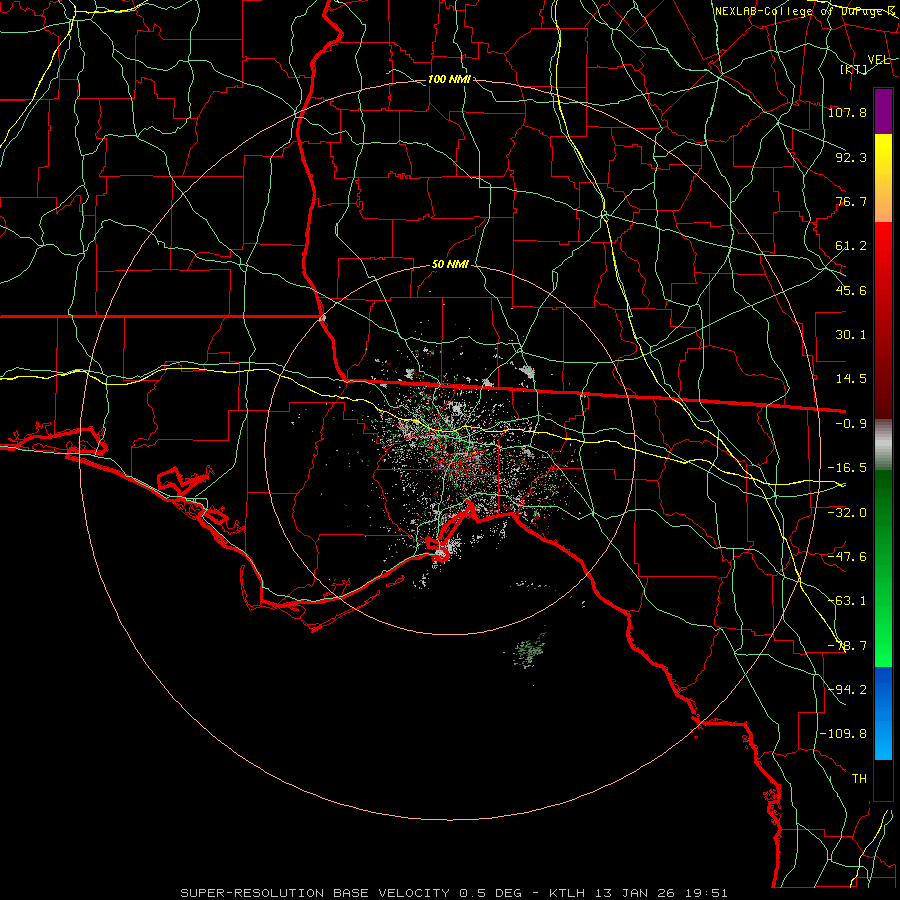Select the -32.0 velocity scale value

click(x=847, y=512)
